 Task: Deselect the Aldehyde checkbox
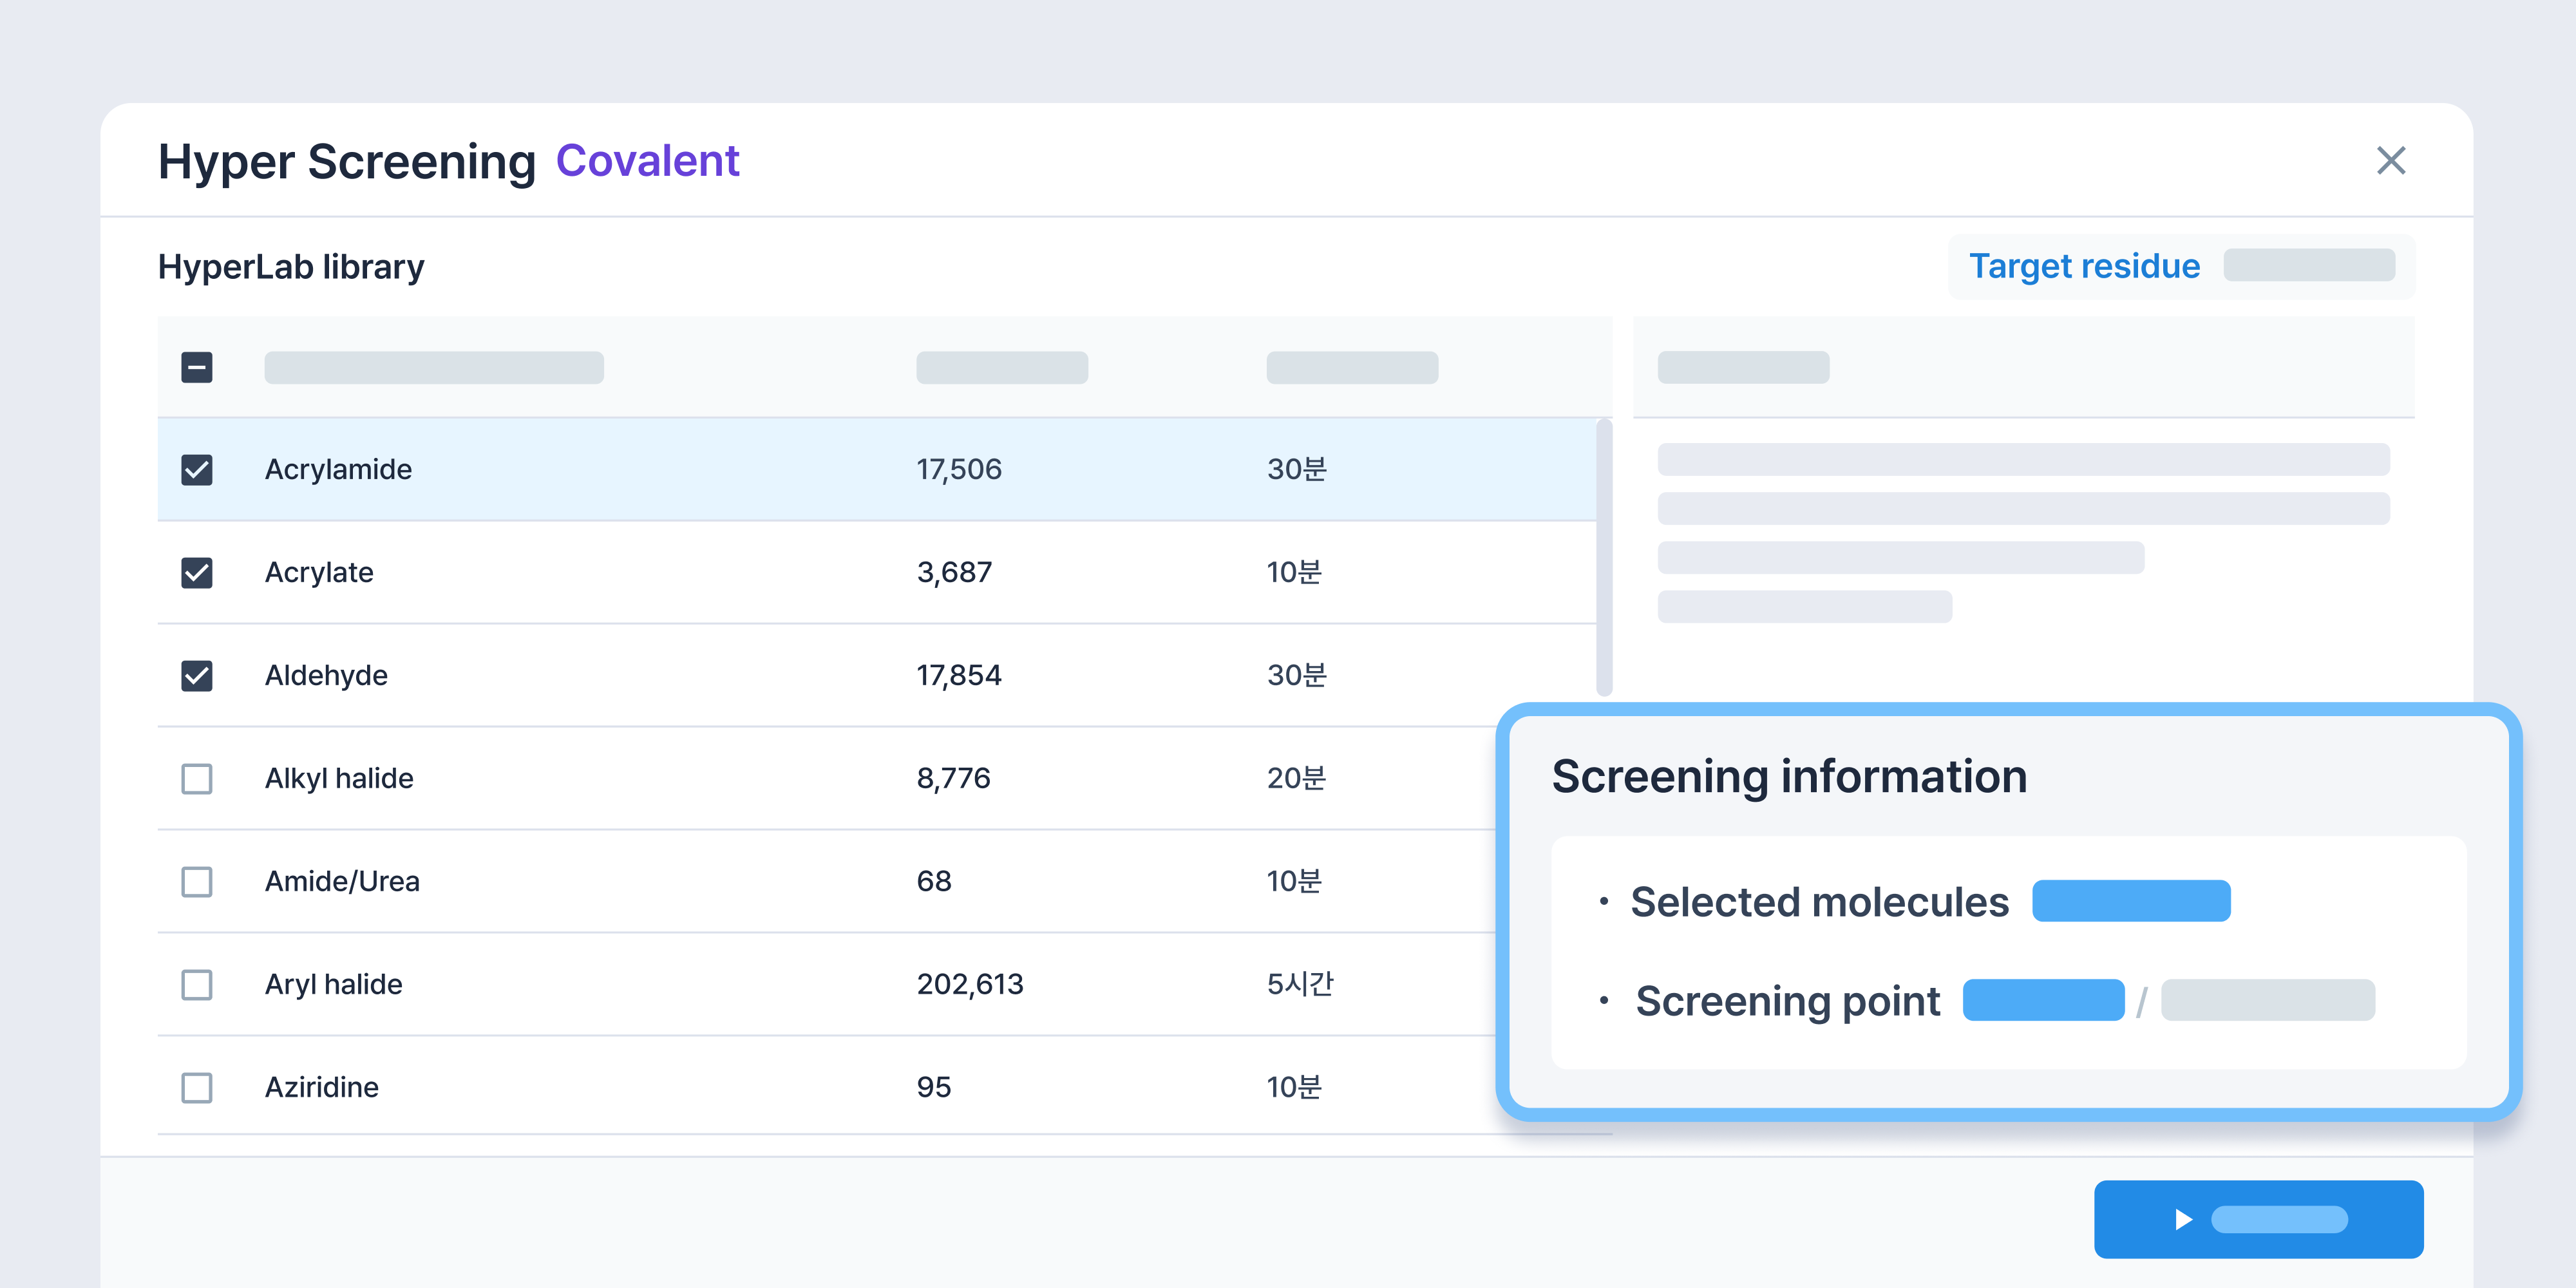click(x=197, y=675)
